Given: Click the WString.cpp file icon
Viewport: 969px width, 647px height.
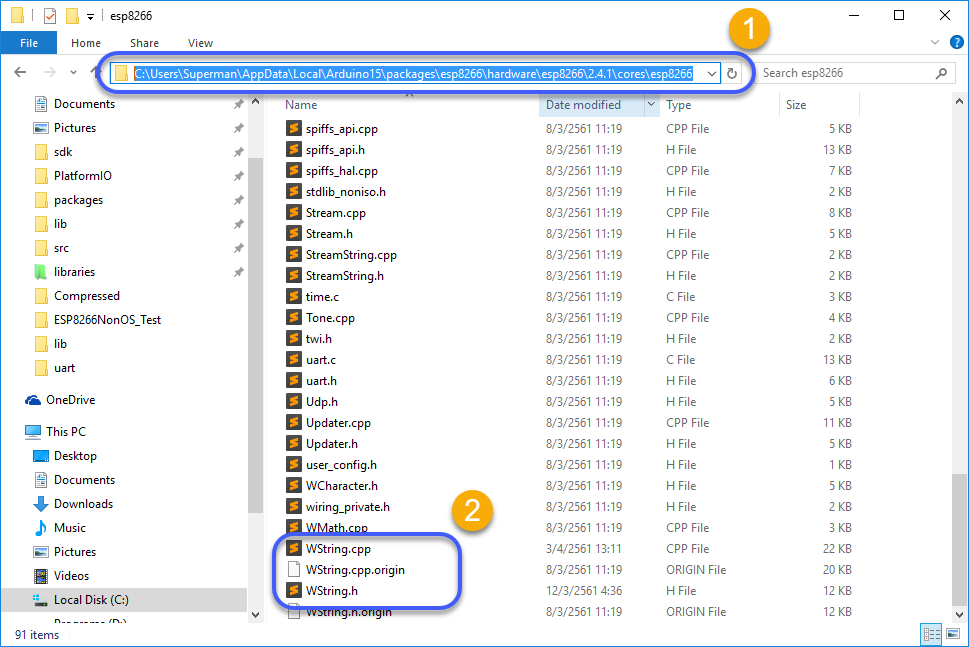Looking at the screenshot, I should pyautogui.click(x=294, y=548).
